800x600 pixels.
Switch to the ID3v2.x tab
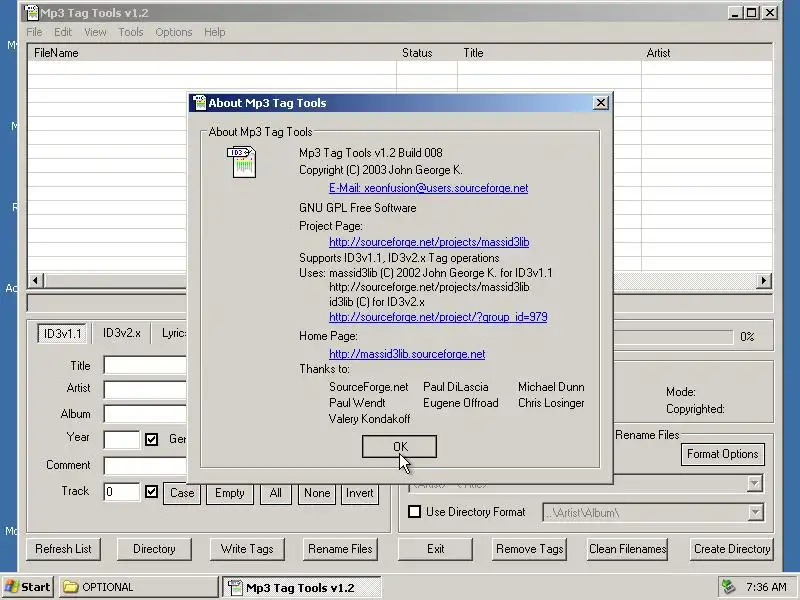121,333
